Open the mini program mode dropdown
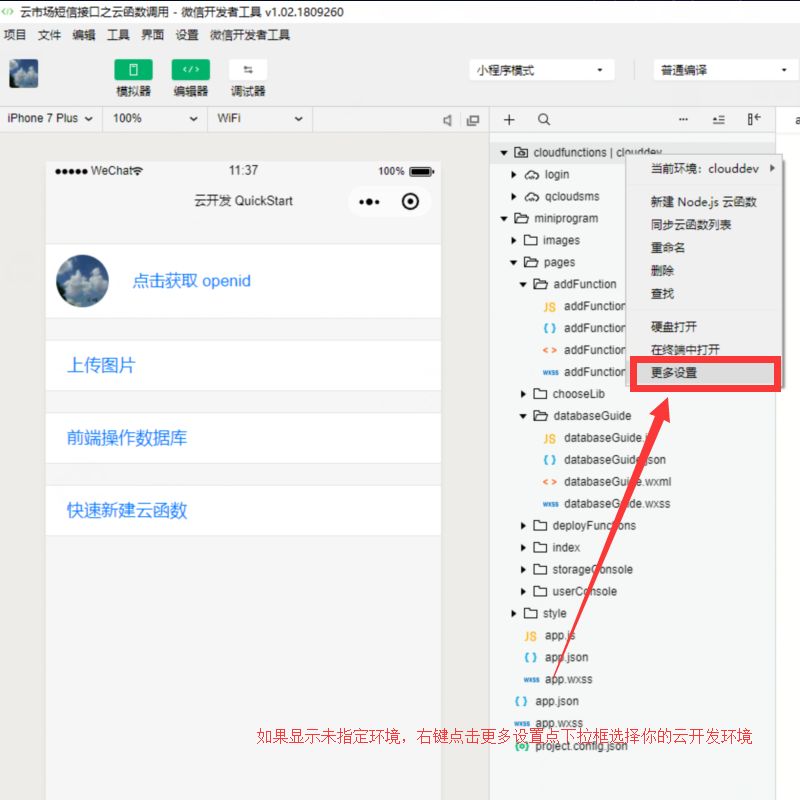Image resolution: width=800 pixels, height=800 pixels. click(541, 70)
